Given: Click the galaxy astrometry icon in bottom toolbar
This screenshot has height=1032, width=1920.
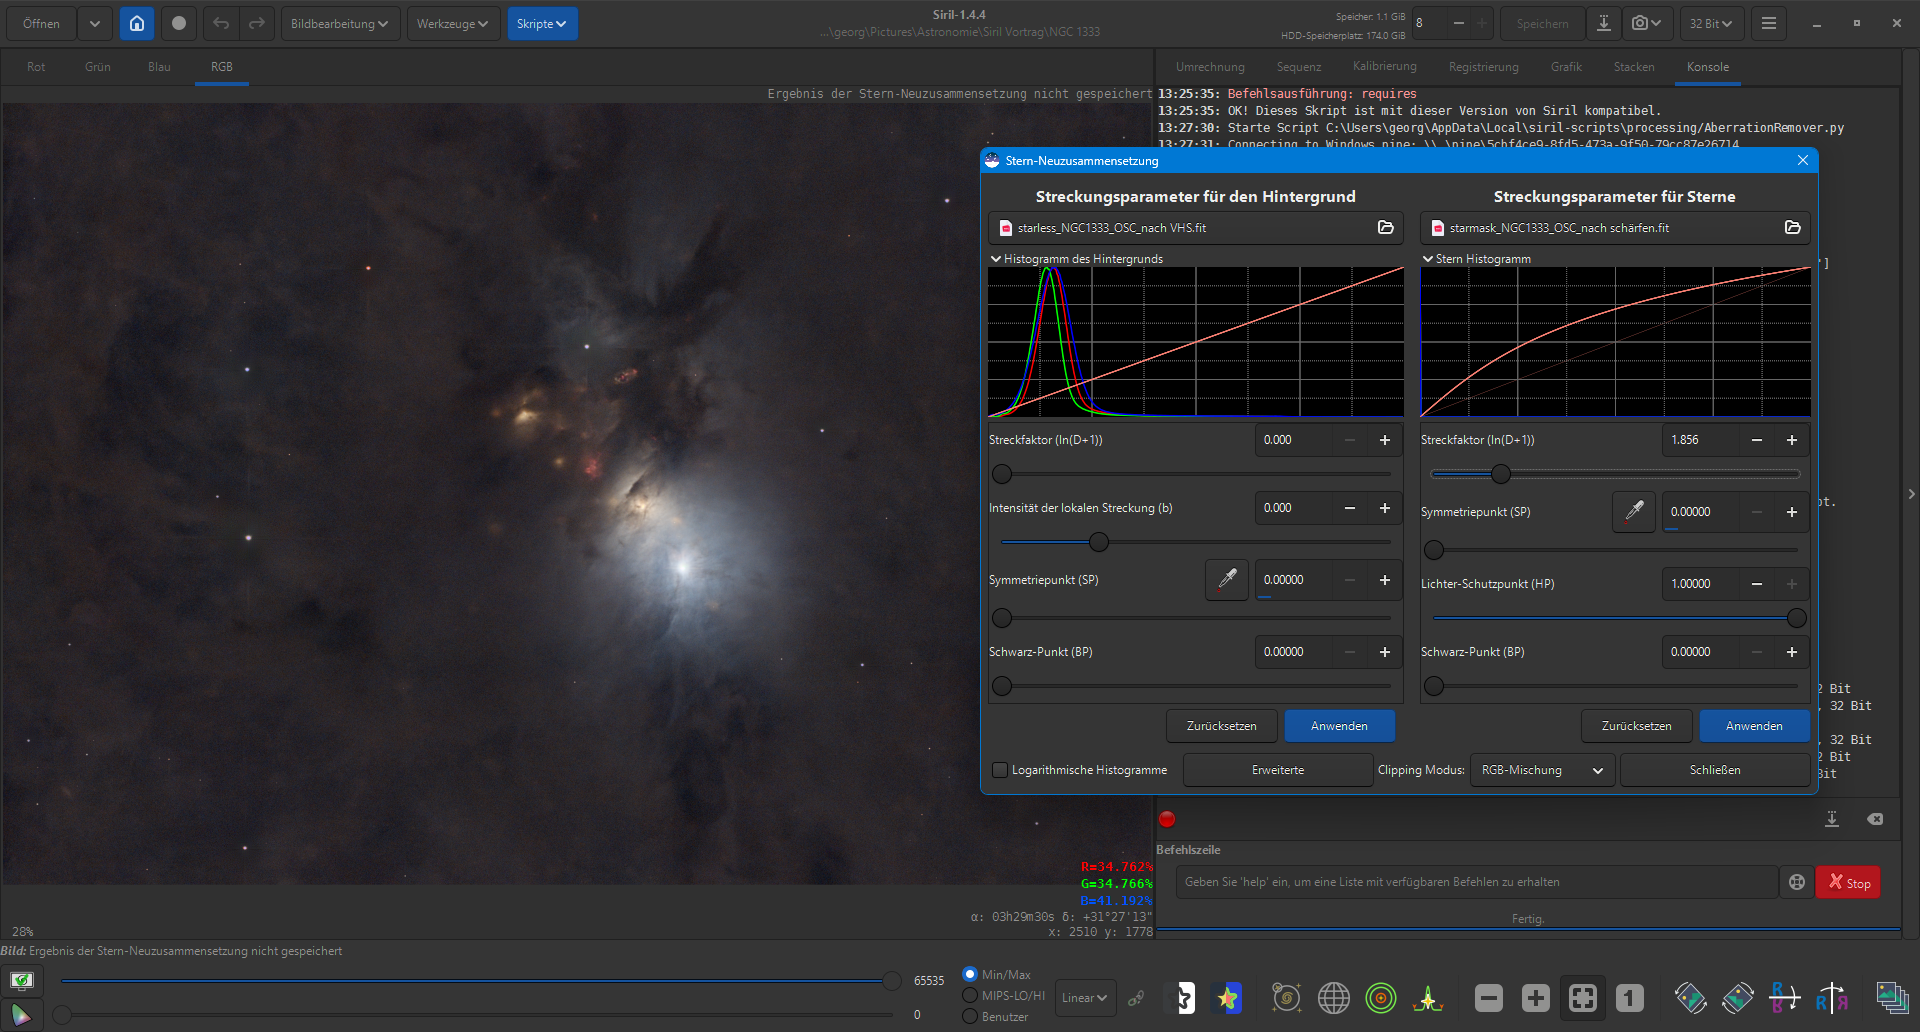Looking at the screenshot, I should 1286,997.
